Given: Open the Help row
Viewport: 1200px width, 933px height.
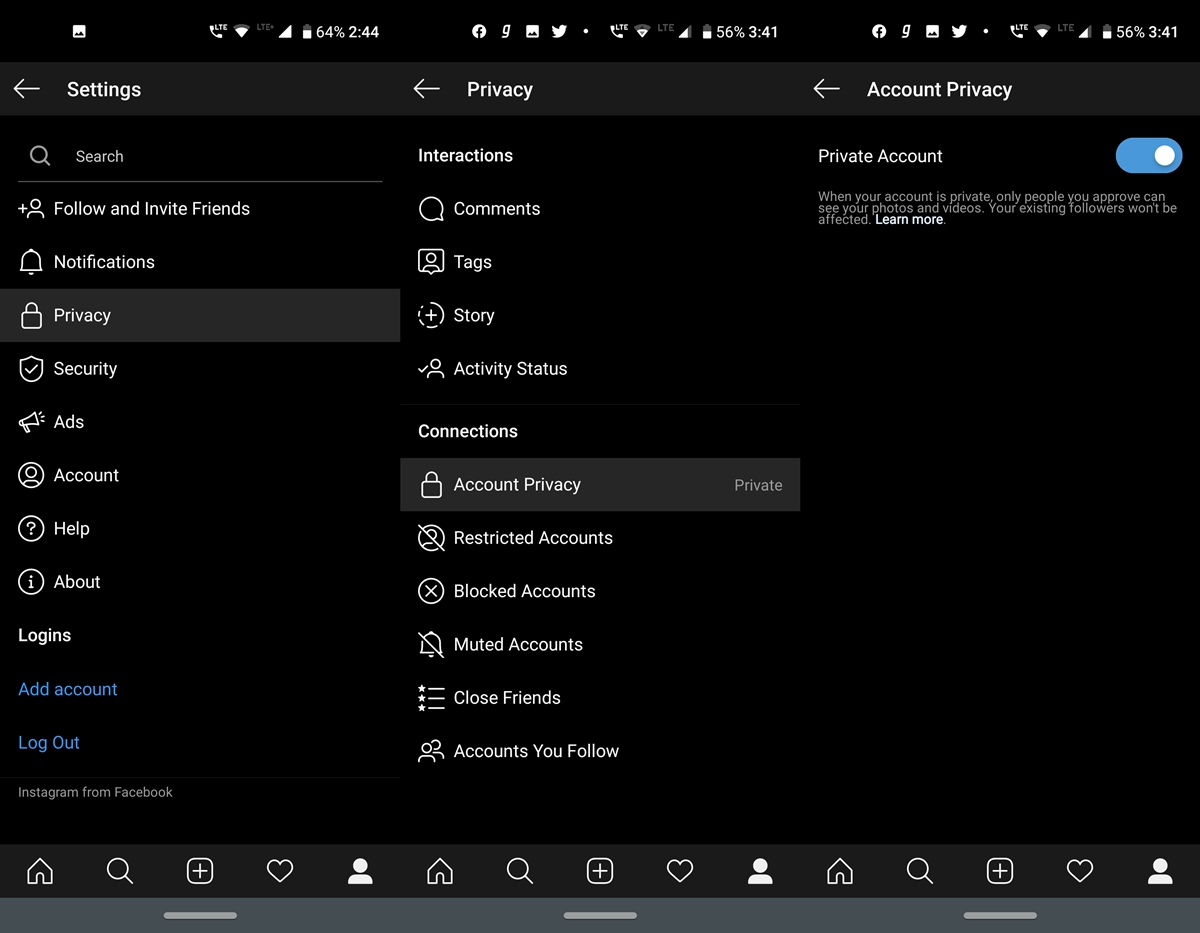Looking at the screenshot, I should click(200, 528).
